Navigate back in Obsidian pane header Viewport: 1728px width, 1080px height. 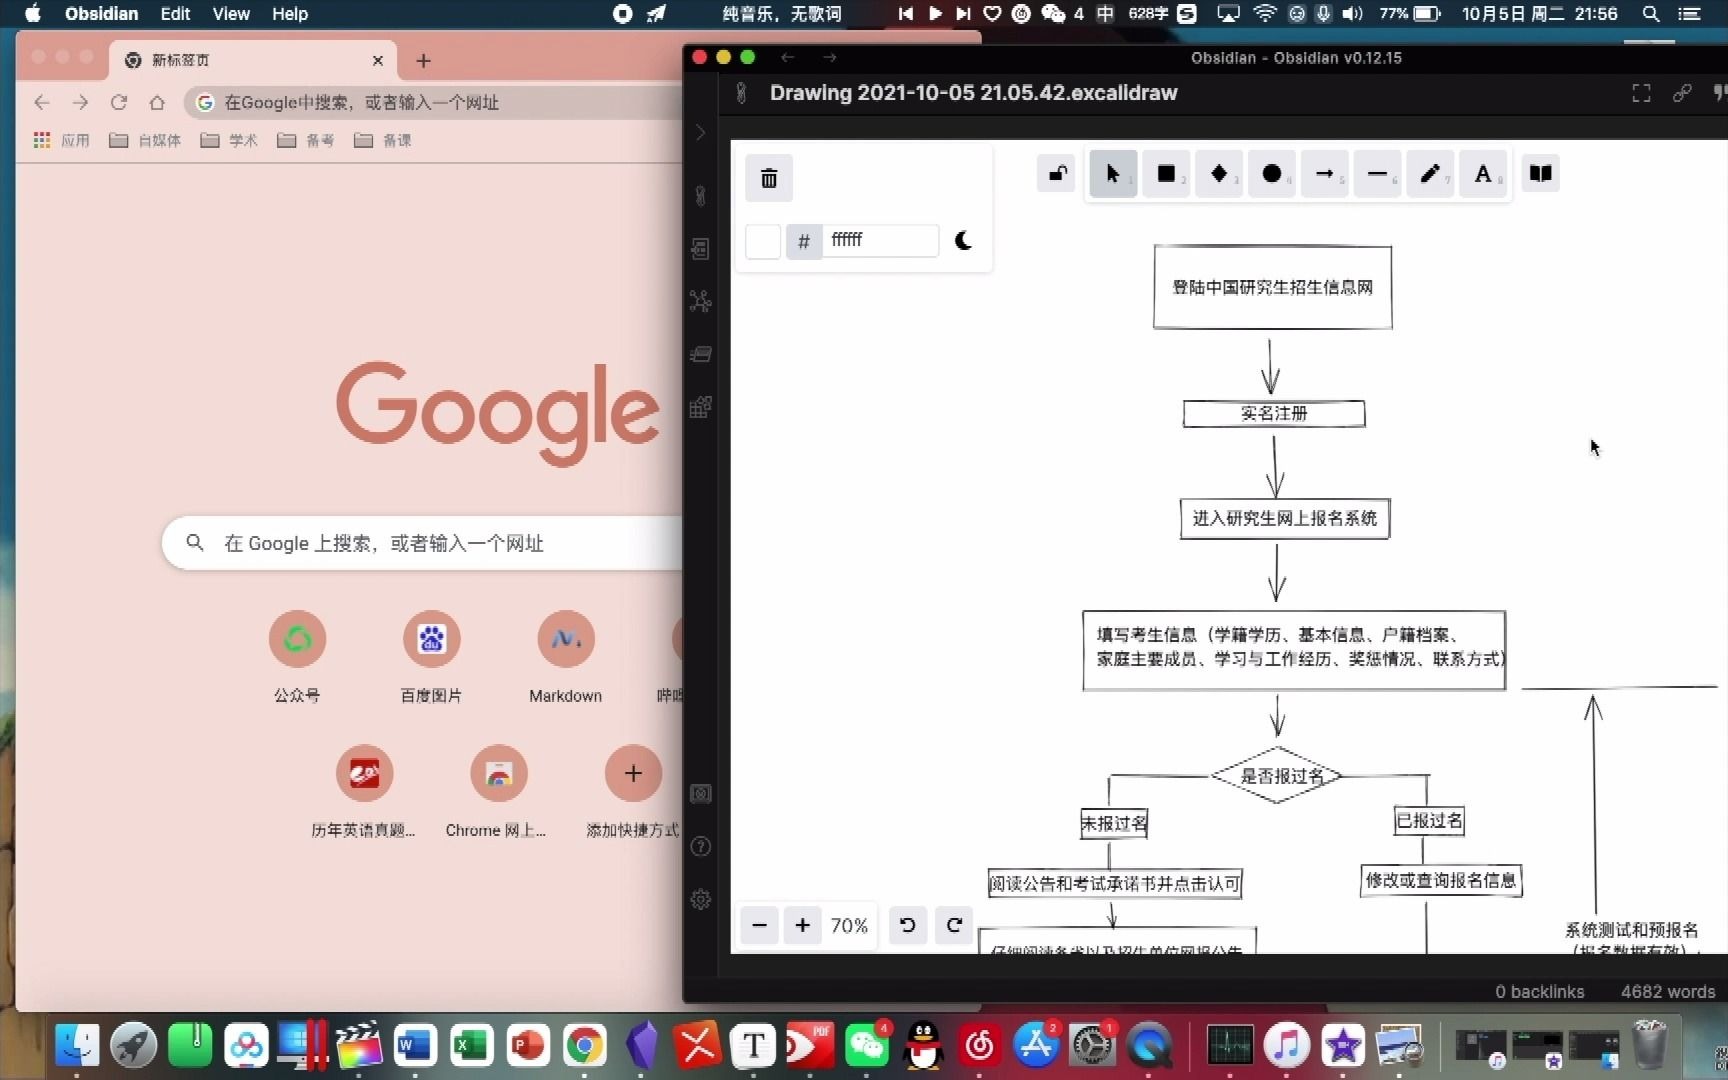(787, 57)
